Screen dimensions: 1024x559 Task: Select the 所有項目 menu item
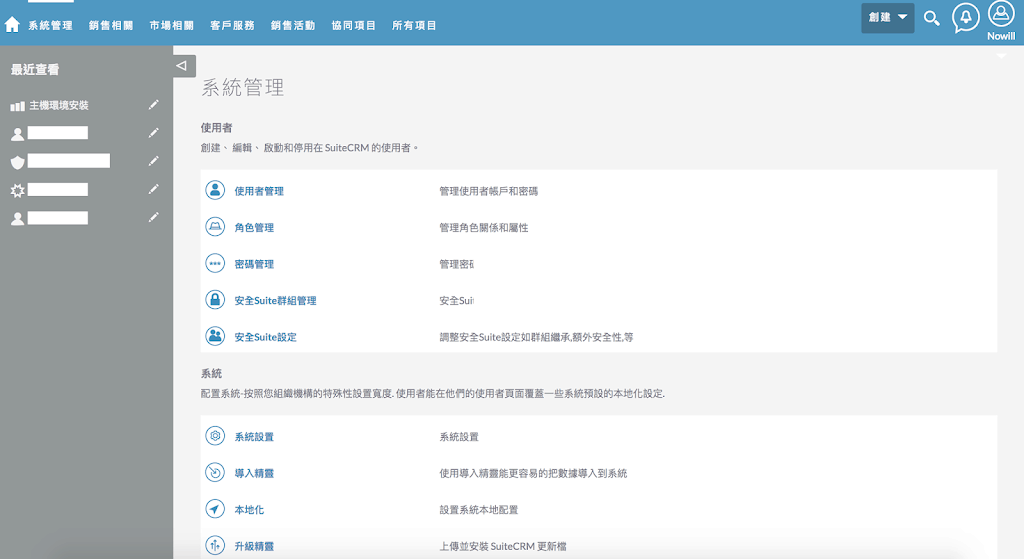pos(414,25)
